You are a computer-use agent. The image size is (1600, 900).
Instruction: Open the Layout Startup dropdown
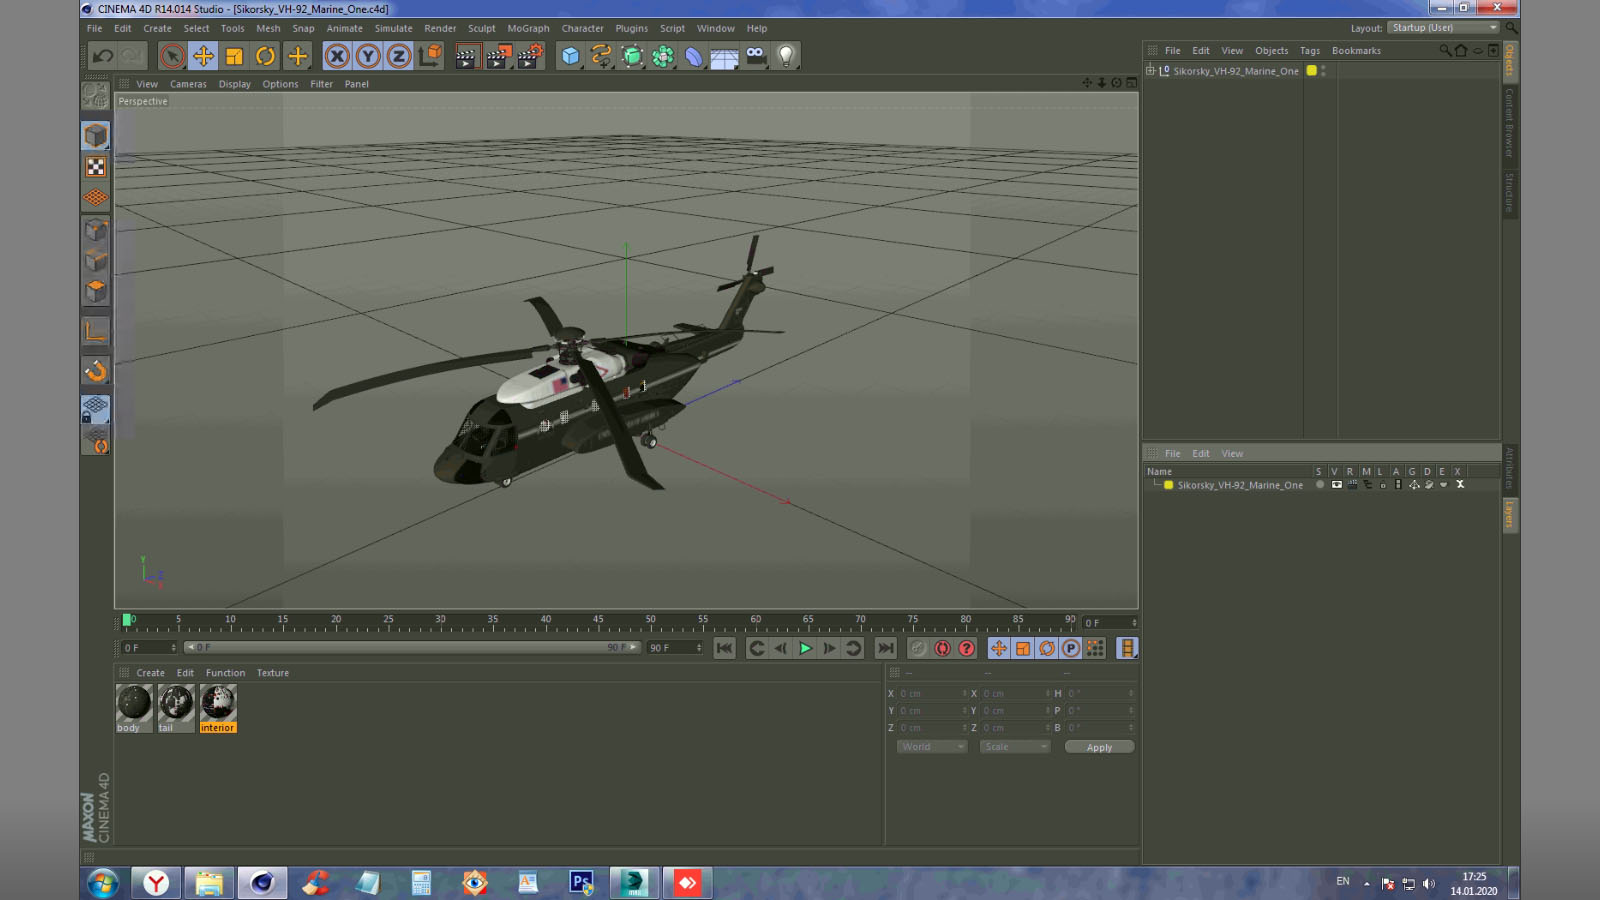(1444, 28)
